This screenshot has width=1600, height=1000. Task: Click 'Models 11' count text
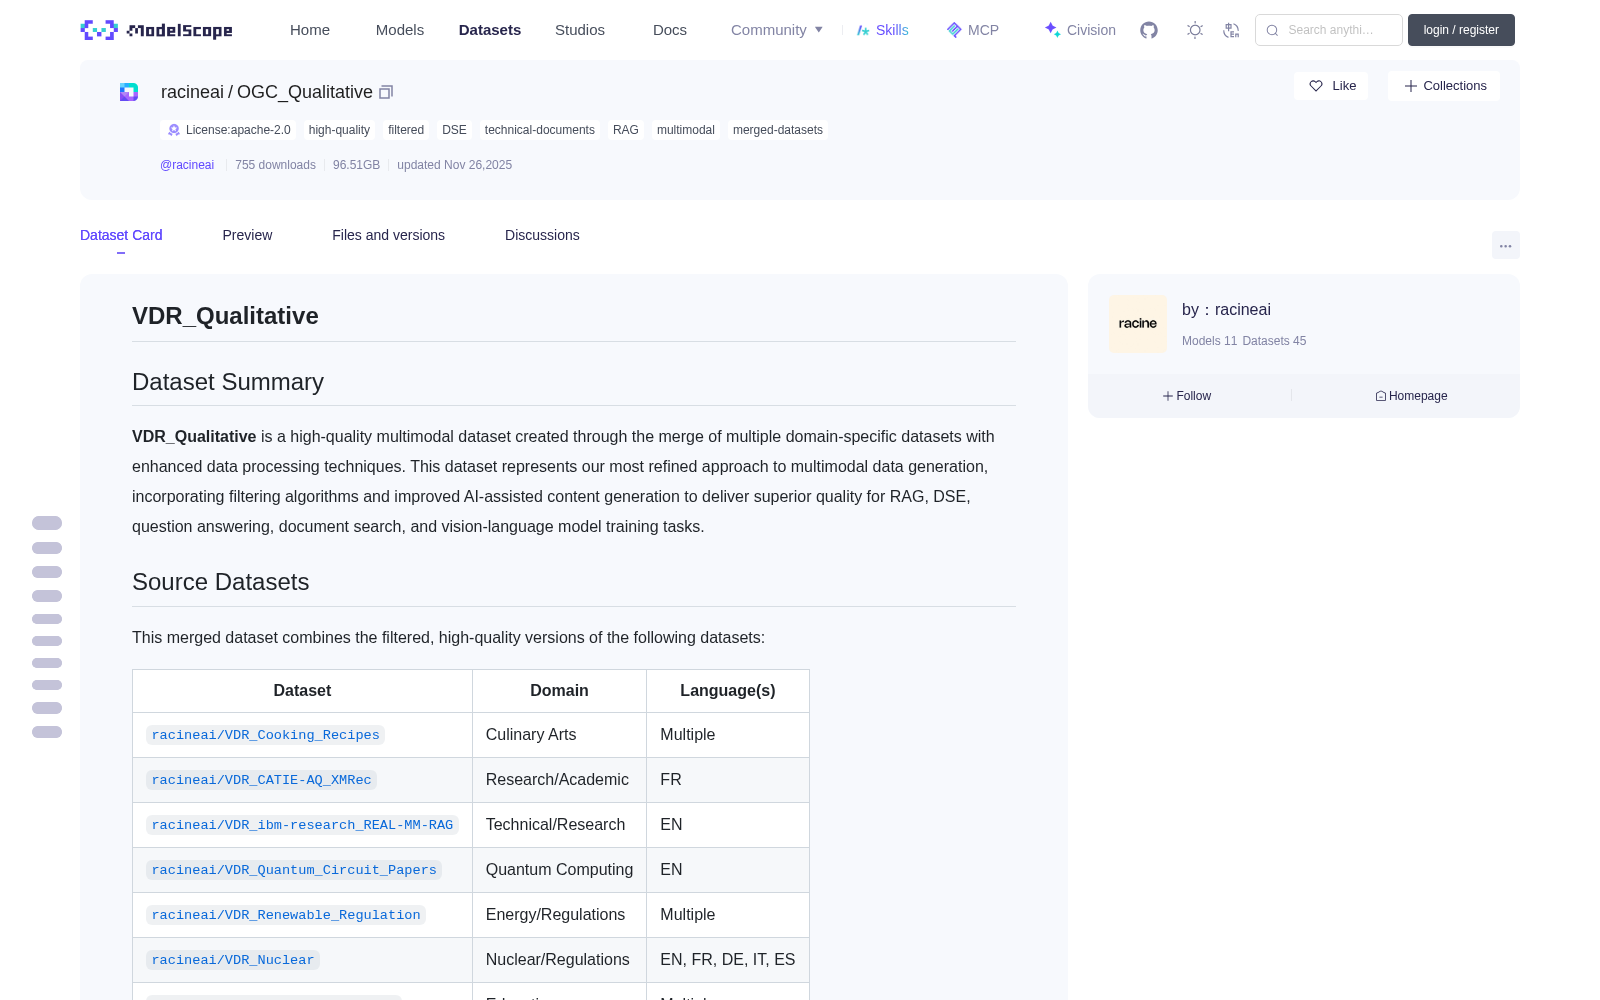1209,341
